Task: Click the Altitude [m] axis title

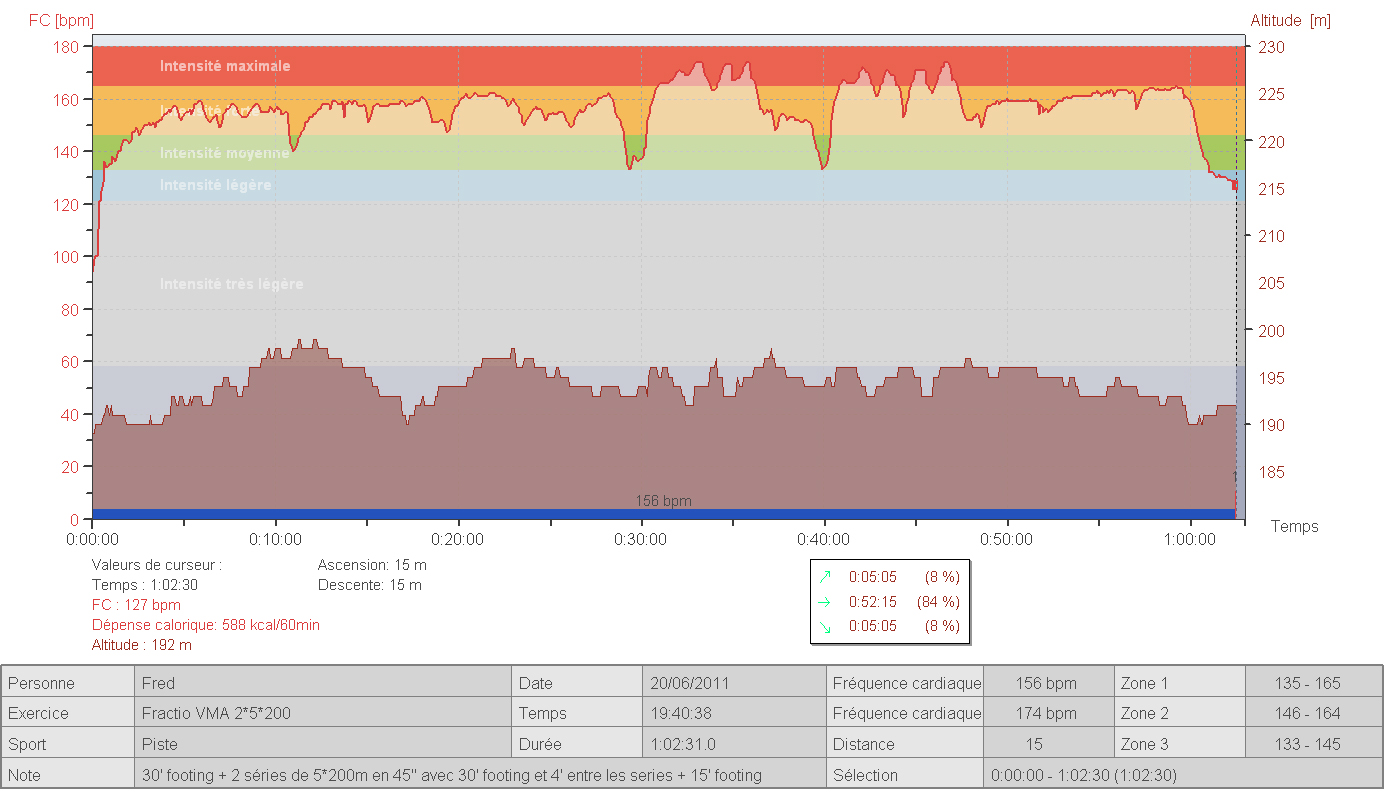Action: pyautogui.click(x=1290, y=21)
